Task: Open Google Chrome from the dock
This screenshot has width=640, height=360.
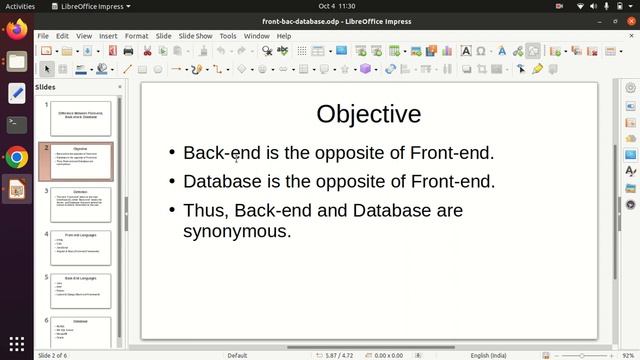Action: (x=17, y=157)
